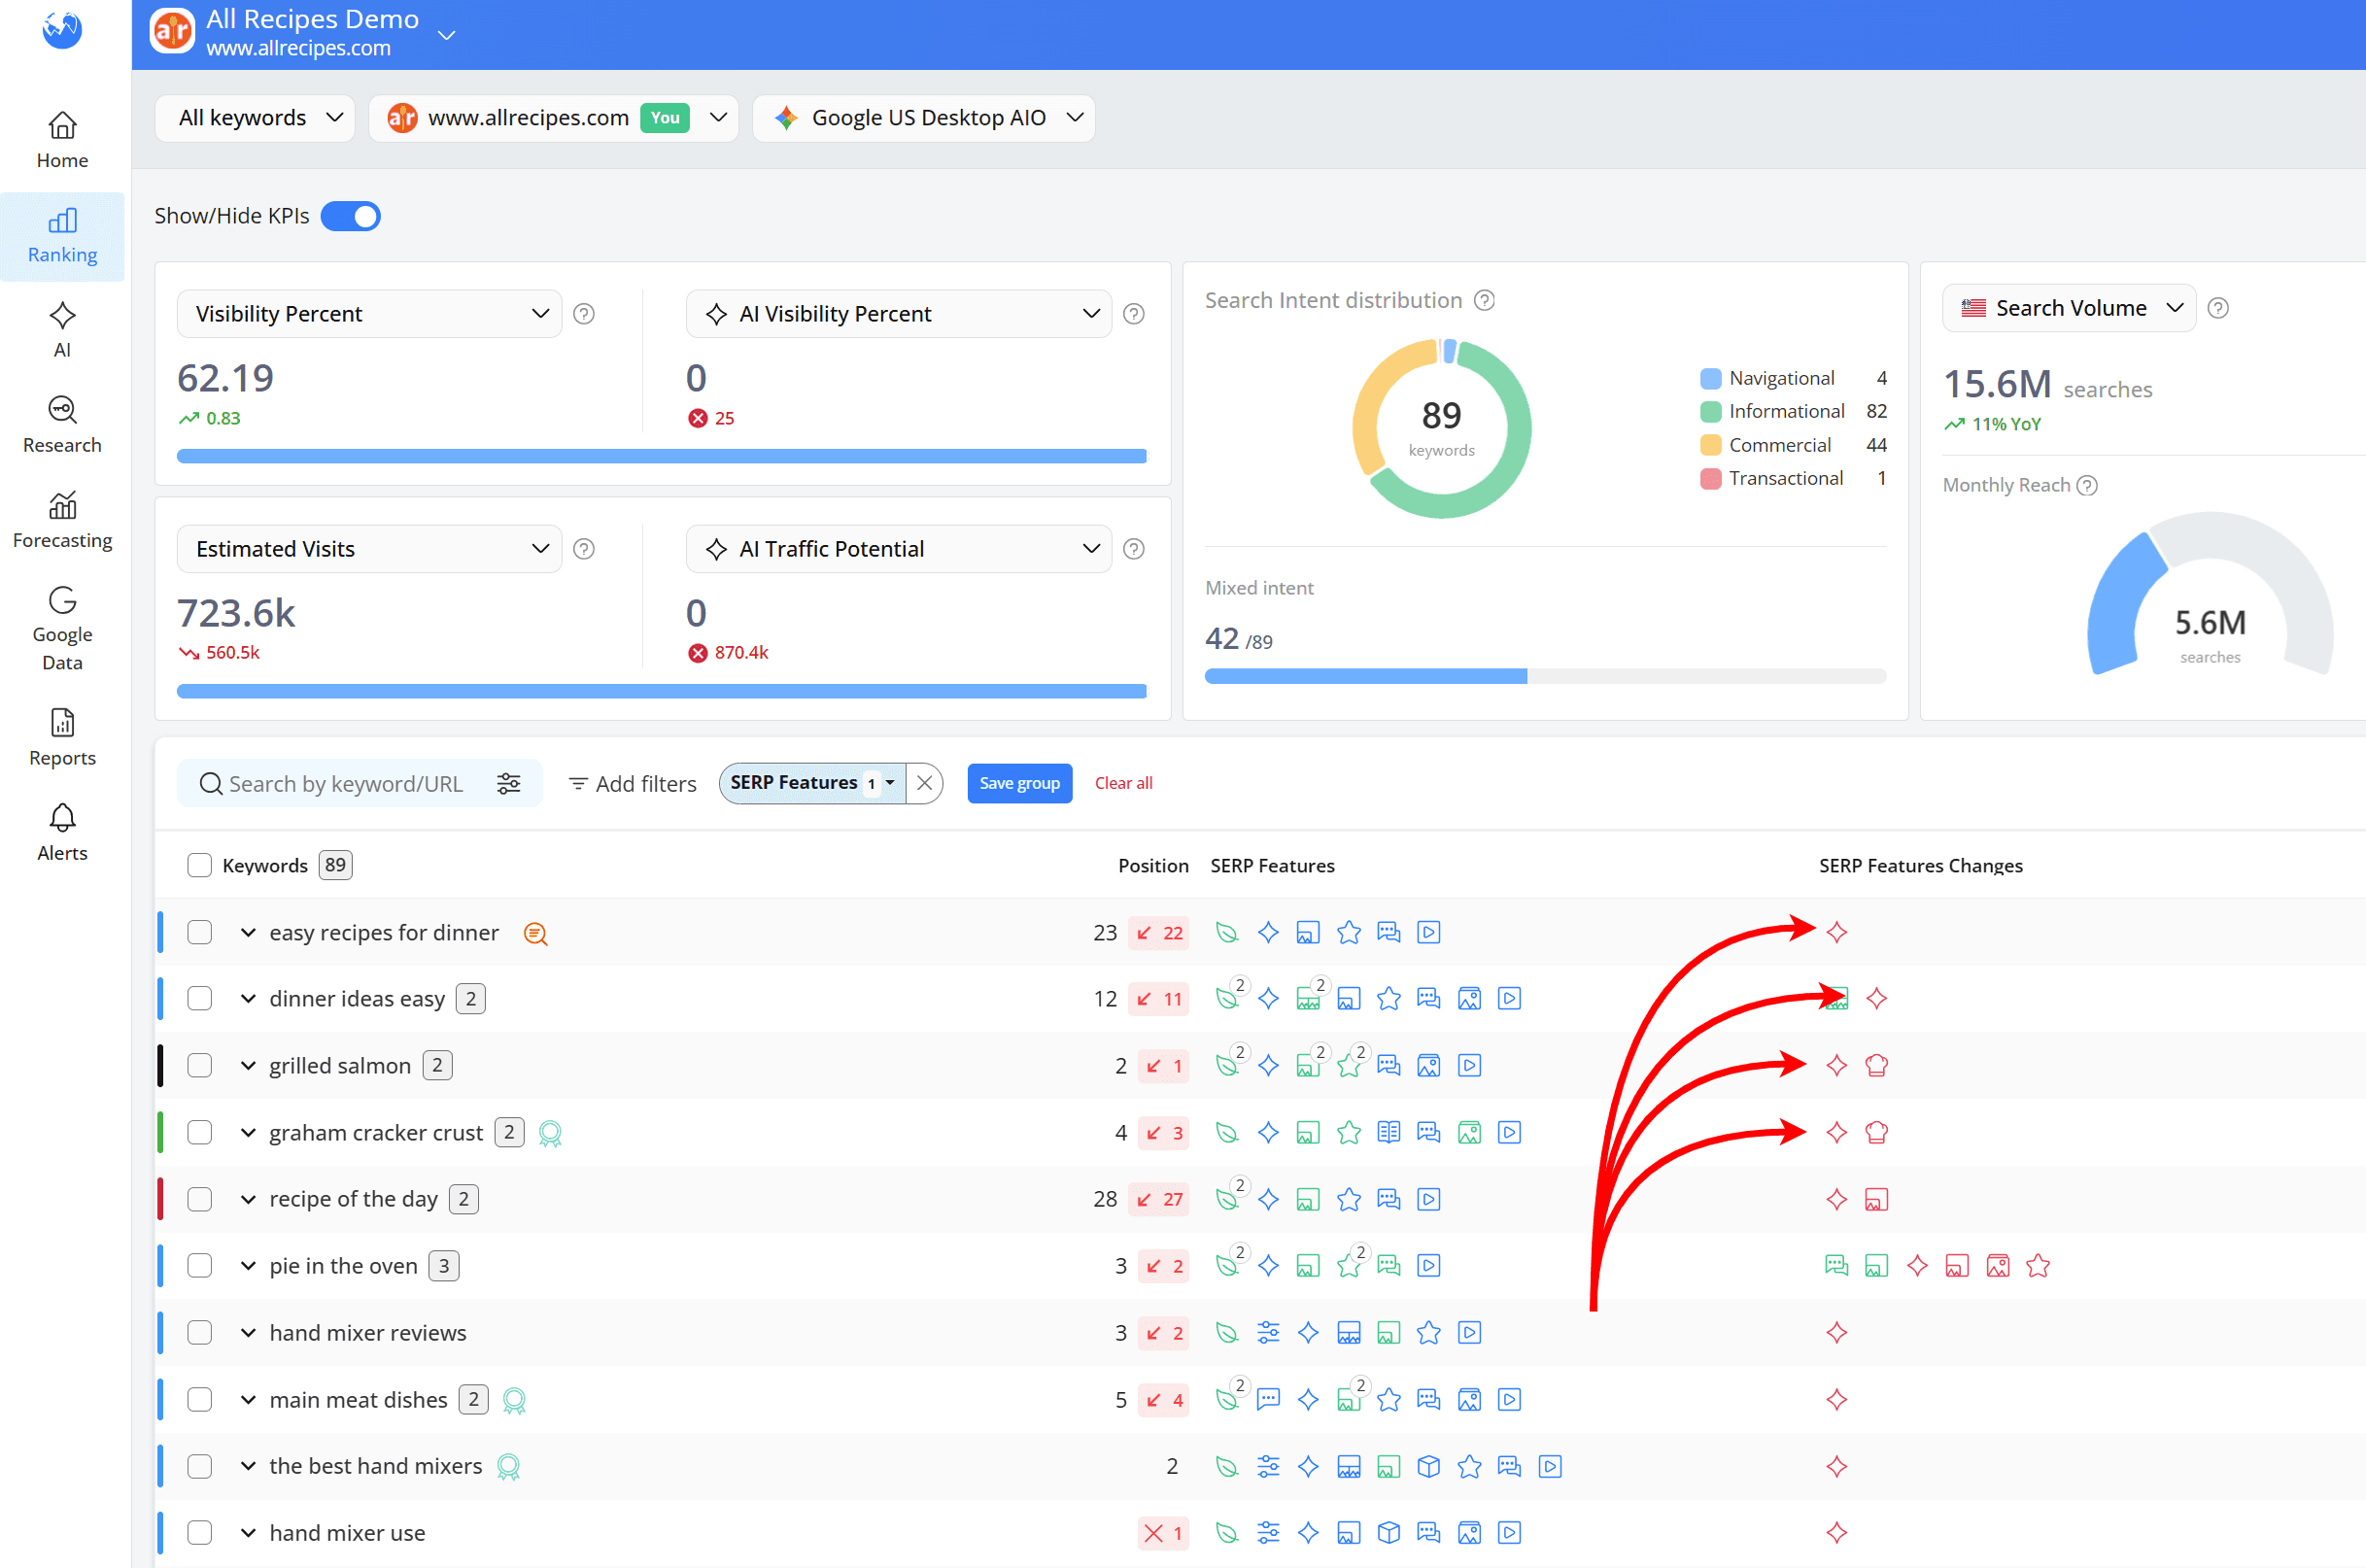This screenshot has height=1568, width=2366.
Task: Click the Save group button
Action: tap(1019, 783)
